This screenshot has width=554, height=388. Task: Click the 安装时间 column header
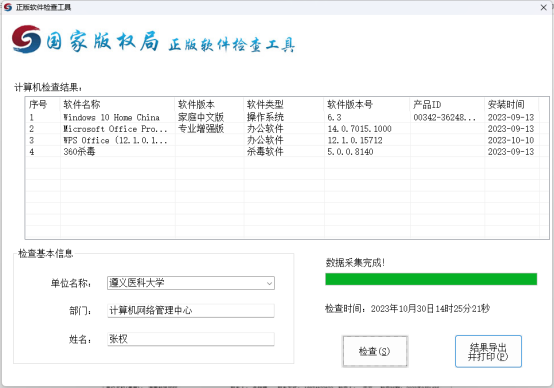(512, 105)
